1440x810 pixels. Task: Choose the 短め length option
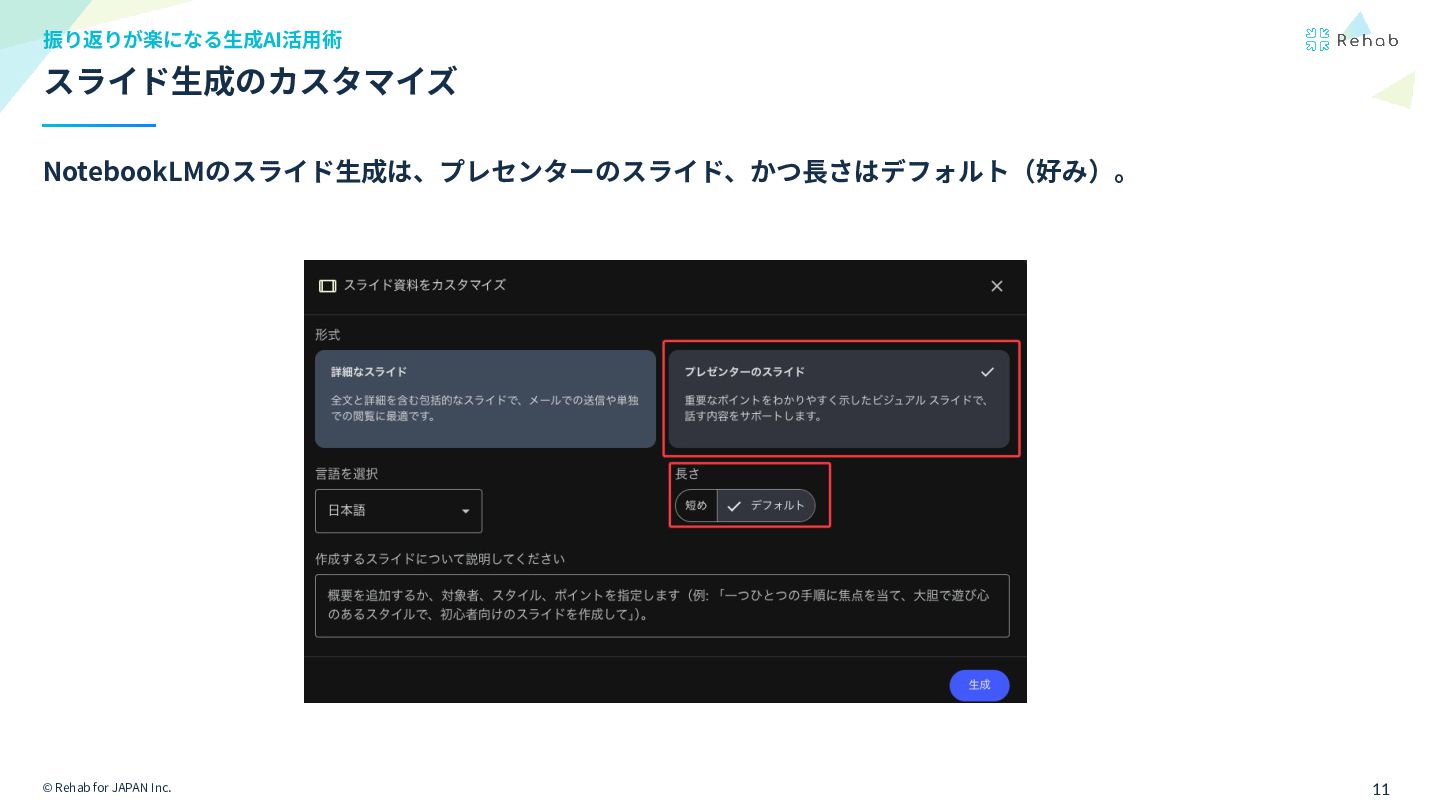696,506
